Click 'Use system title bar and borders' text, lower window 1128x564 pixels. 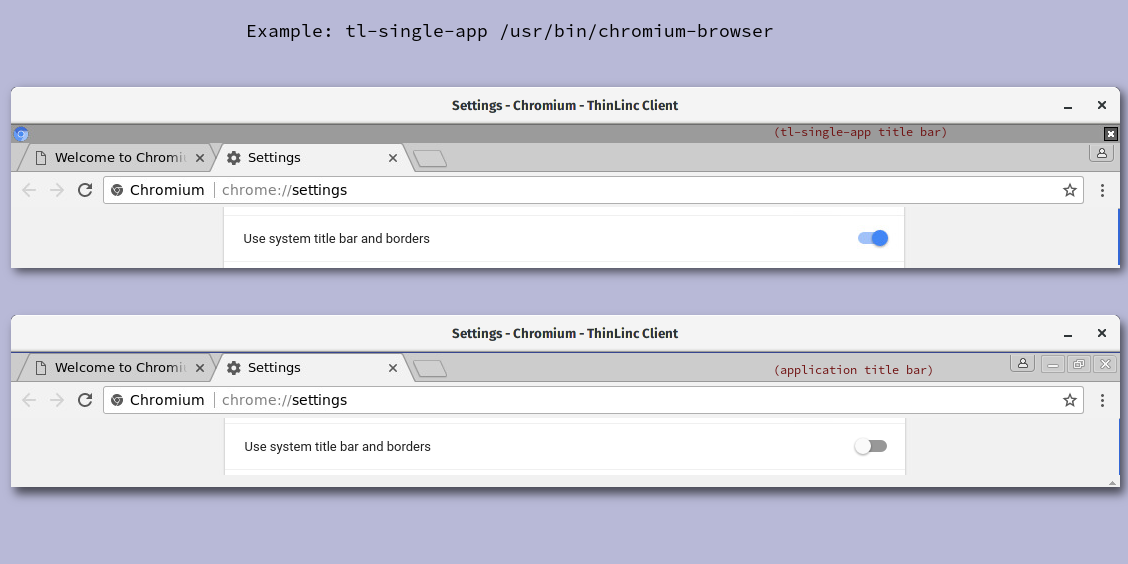click(x=337, y=446)
